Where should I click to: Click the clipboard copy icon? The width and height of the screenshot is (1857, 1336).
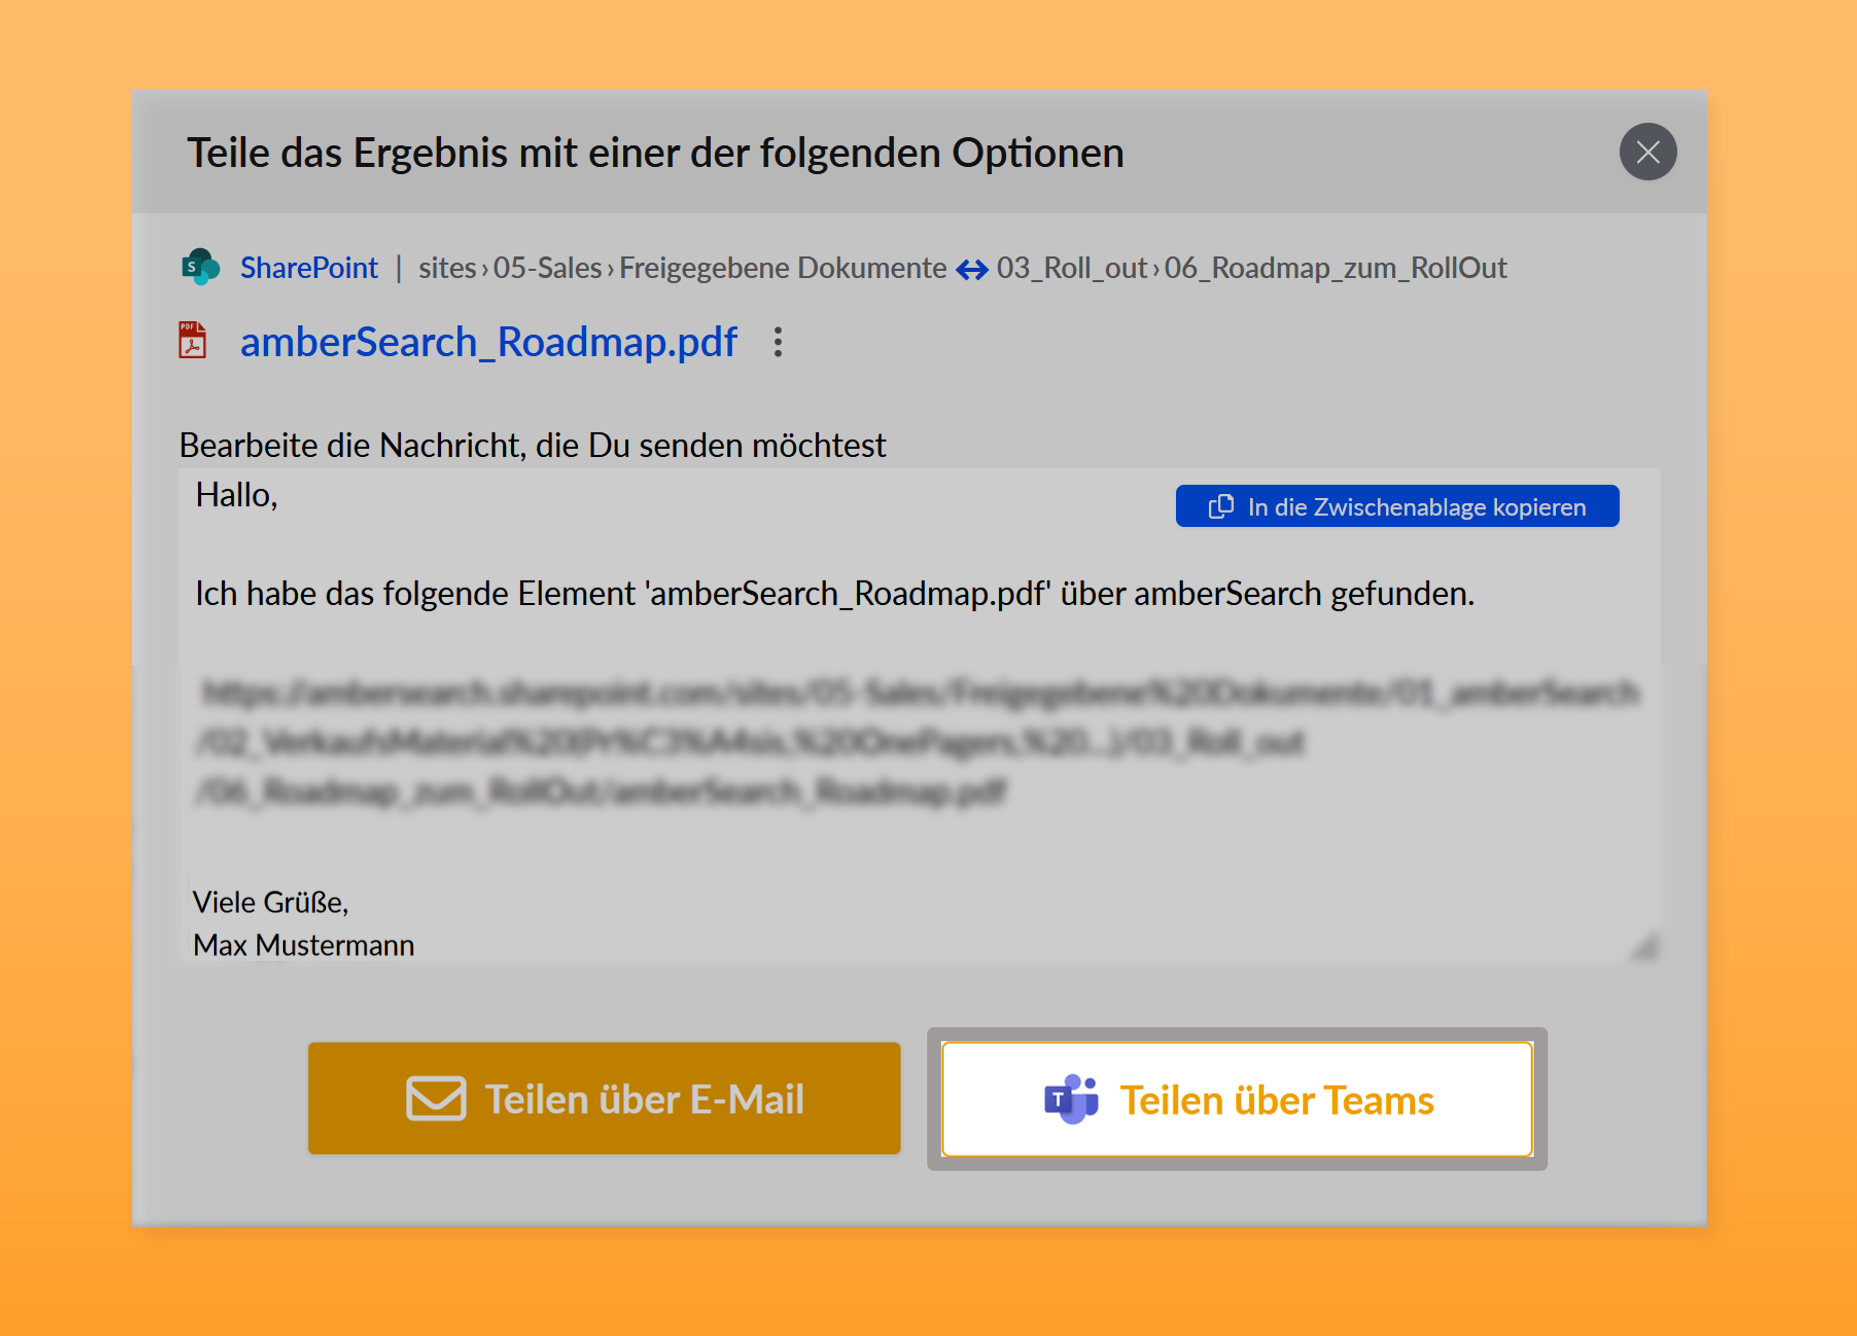click(x=1220, y=507)
